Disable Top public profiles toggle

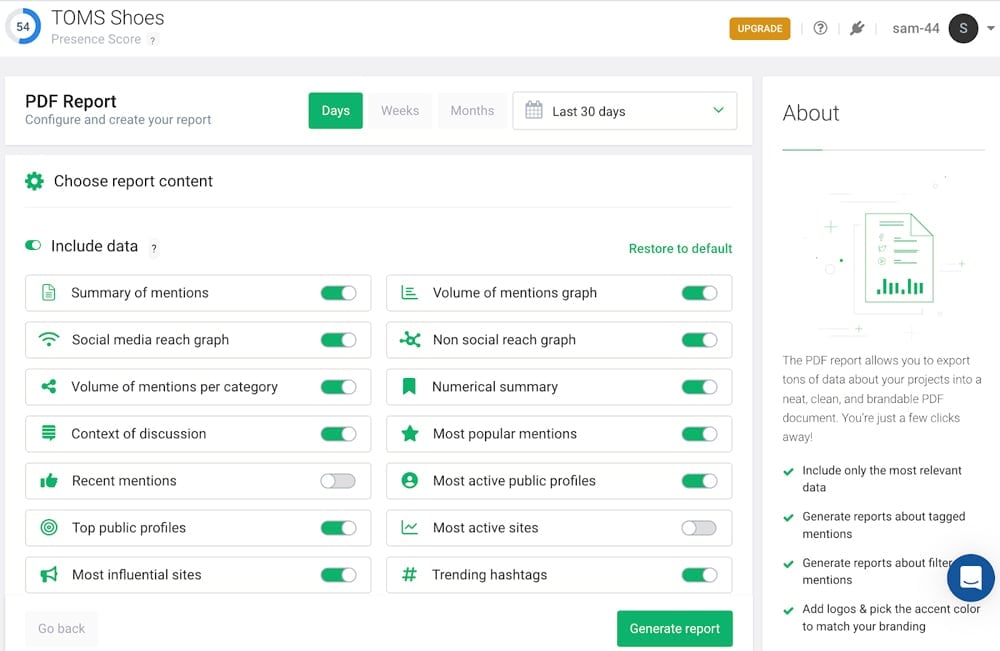[338, 528]
